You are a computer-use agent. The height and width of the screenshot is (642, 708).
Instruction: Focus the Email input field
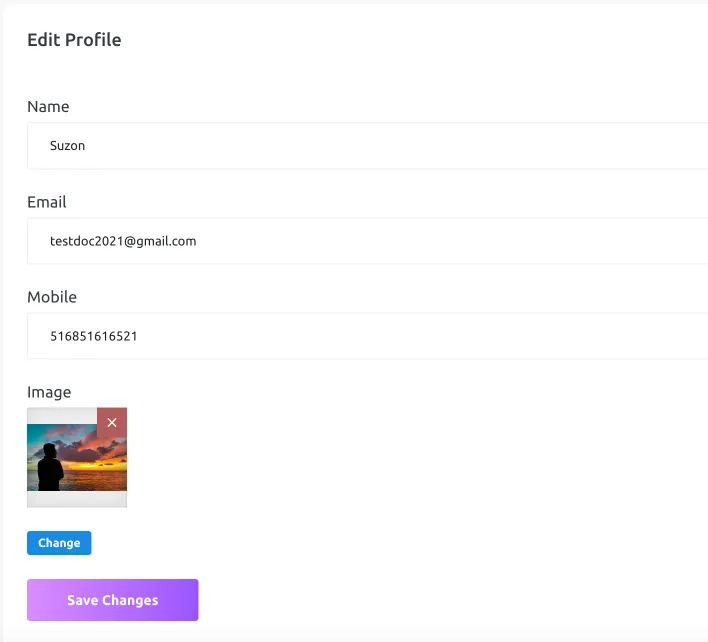(x=368, y=241)
